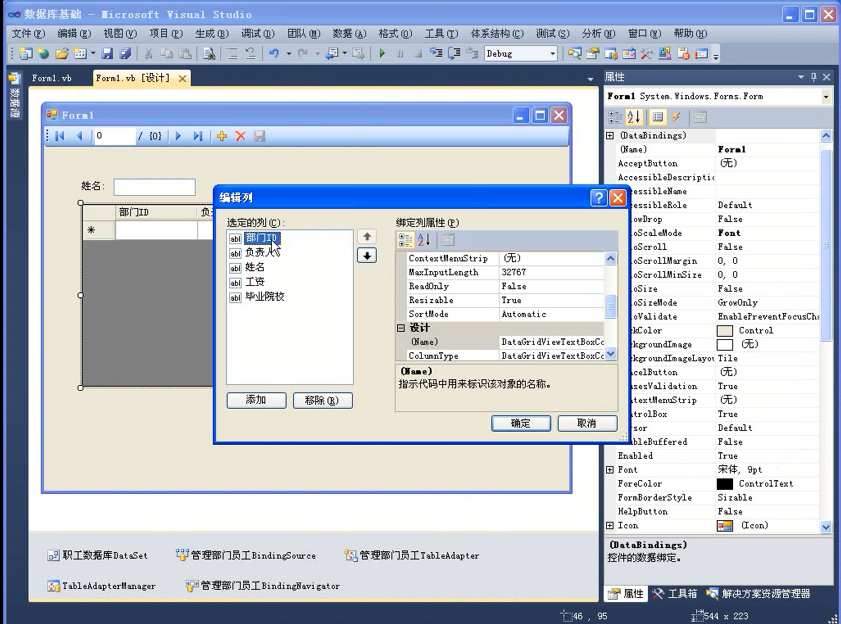
Task: Click the Toolbox wrench icon in top toolbar
Action: point(646,54)
